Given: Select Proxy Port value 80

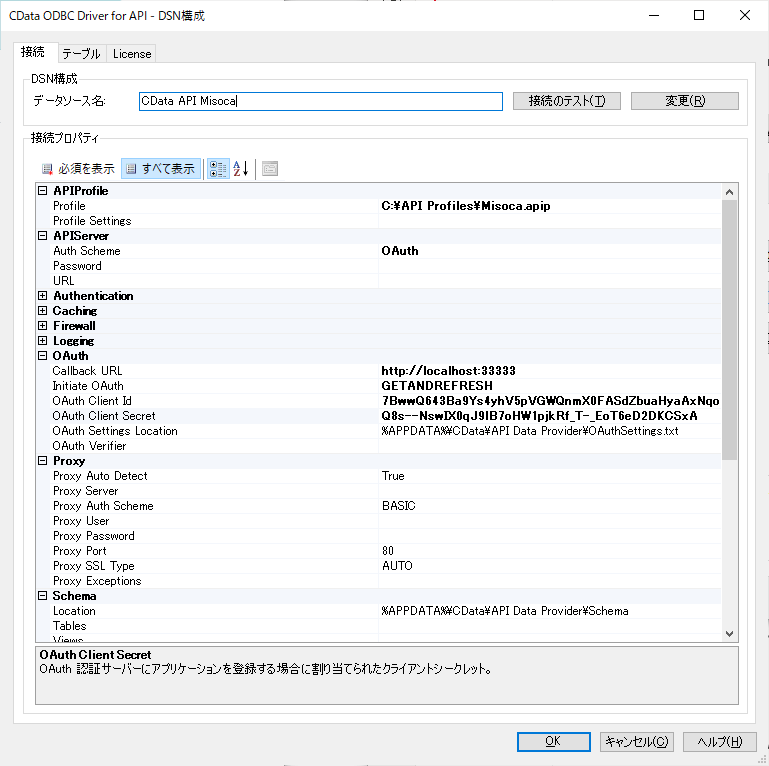Looking at the screenshot, I should (x=387, y=551).
